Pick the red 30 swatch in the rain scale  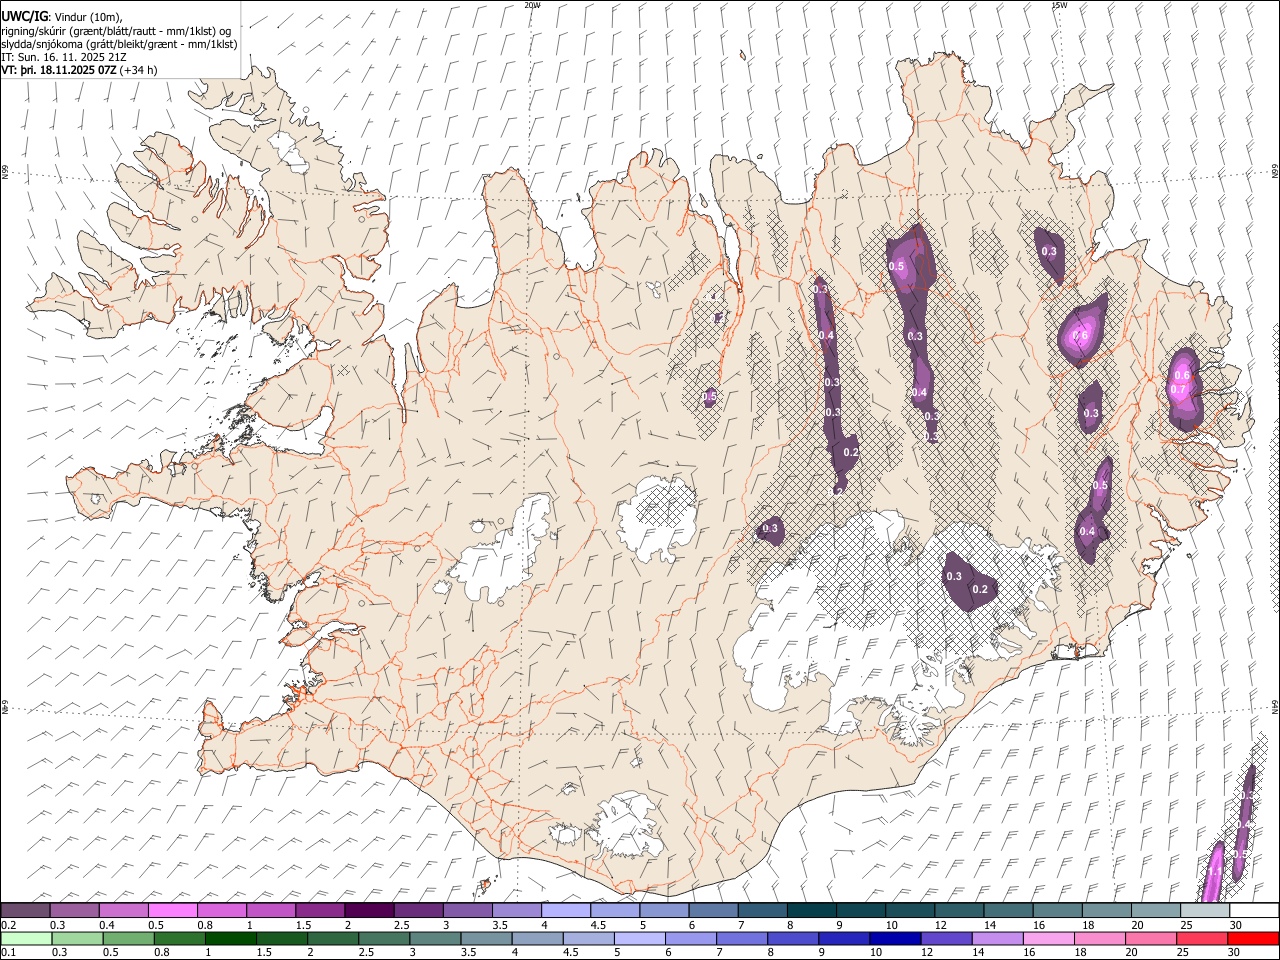1252,939
